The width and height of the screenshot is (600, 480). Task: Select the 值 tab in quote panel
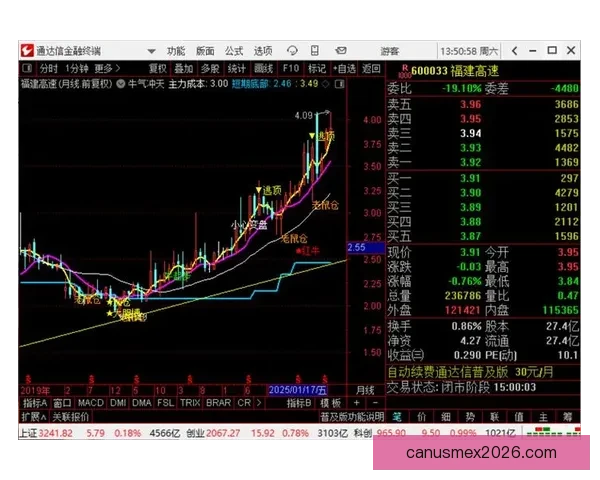coord(519,416)
